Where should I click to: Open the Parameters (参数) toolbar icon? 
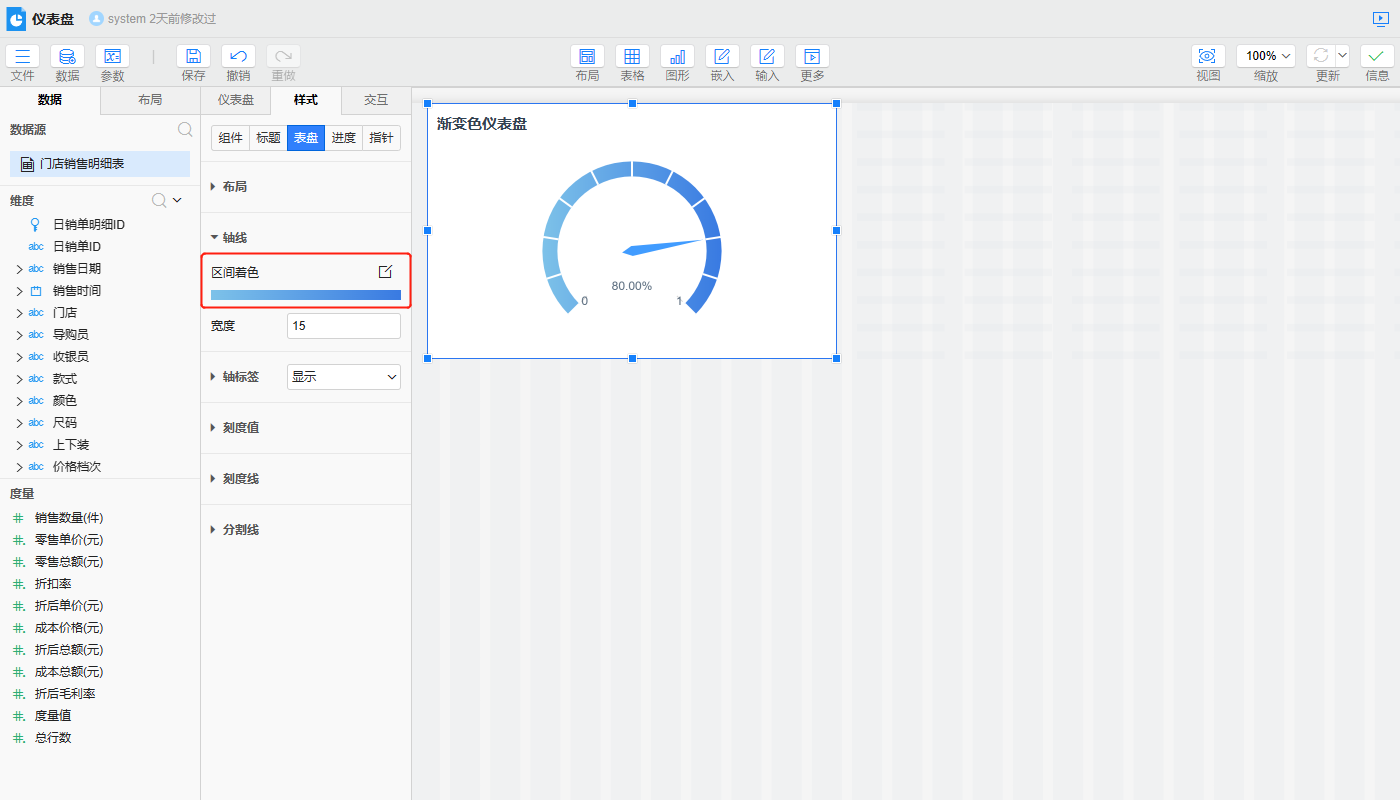(112, 57)
